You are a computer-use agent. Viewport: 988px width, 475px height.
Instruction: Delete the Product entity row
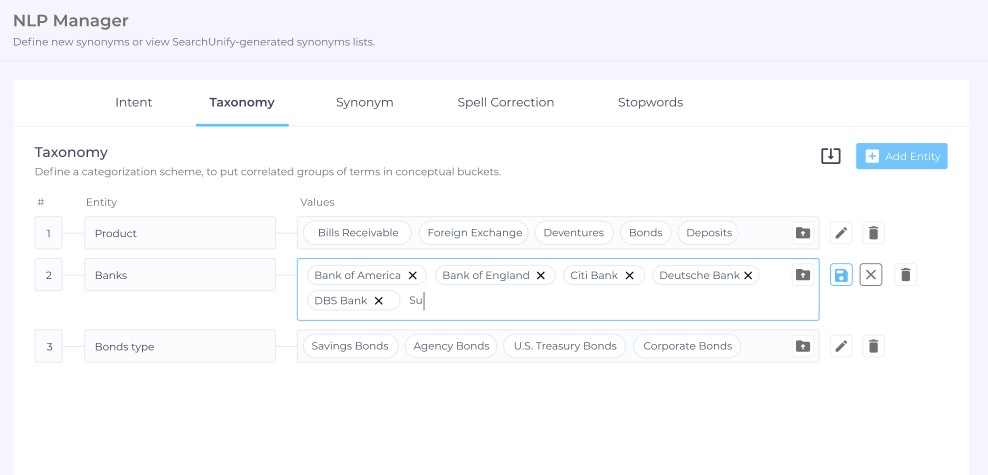click(x=873, y=233)
